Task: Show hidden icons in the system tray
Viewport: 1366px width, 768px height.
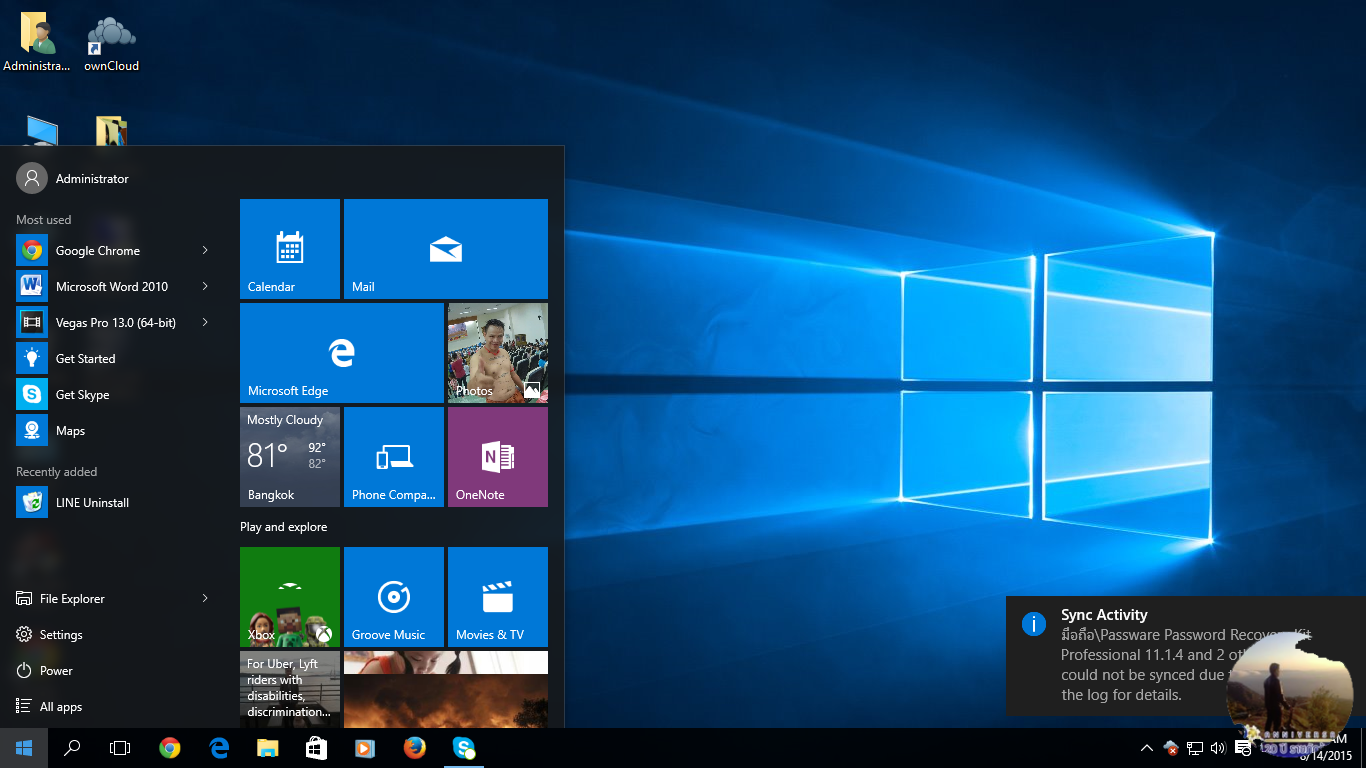Action: tap(1146, 748)
